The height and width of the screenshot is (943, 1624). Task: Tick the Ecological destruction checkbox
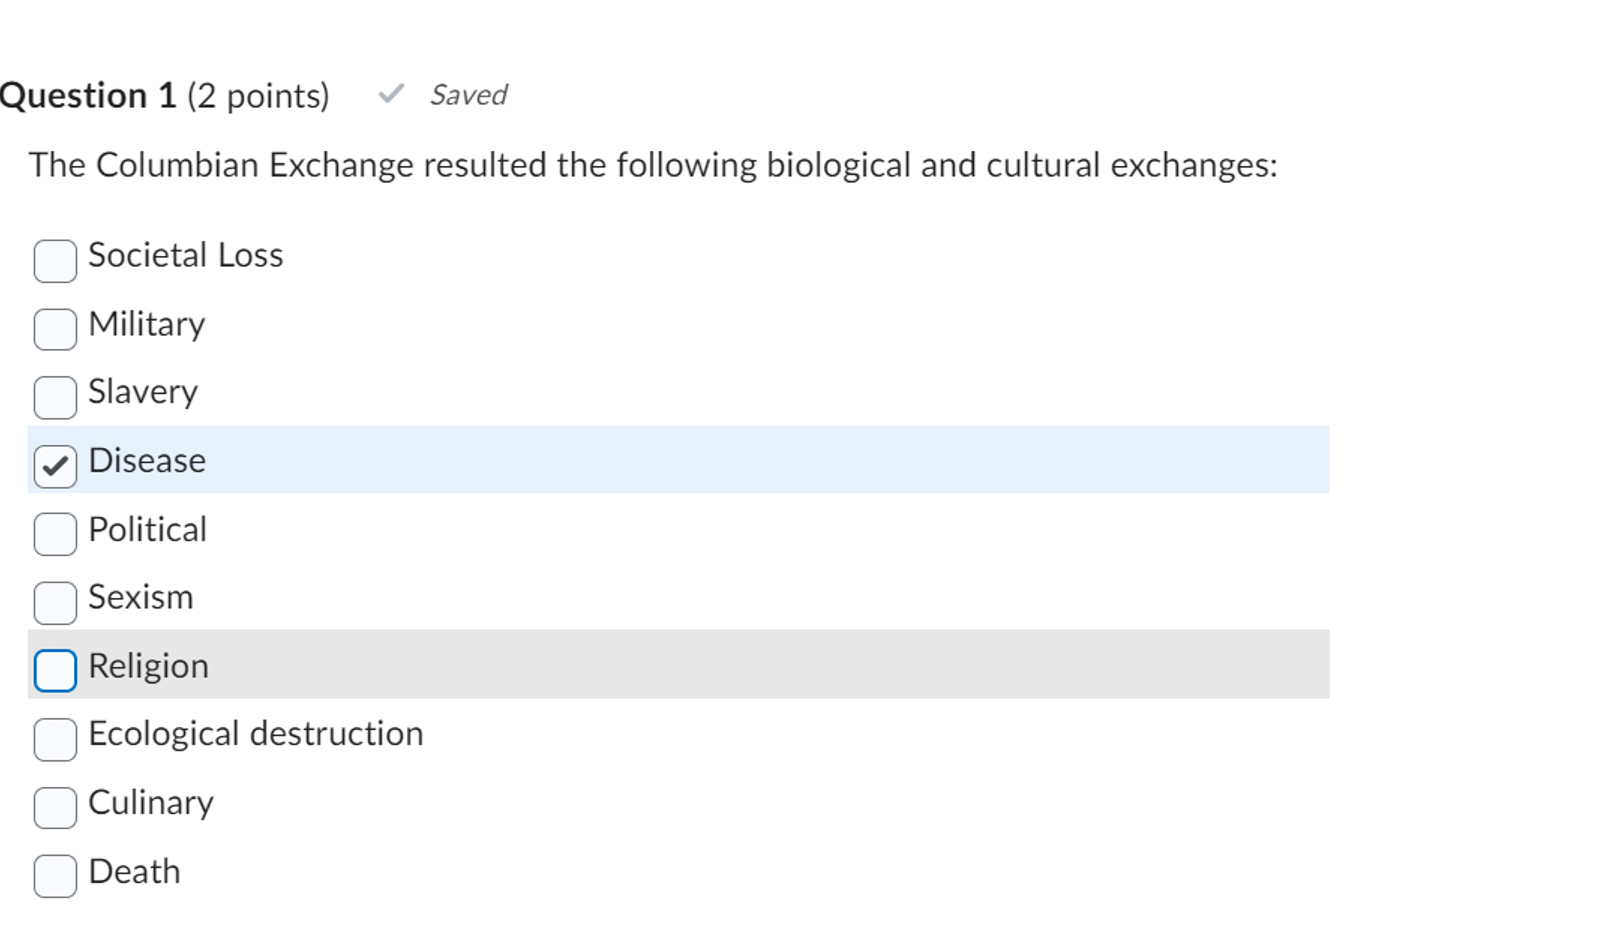click(55, 739)
